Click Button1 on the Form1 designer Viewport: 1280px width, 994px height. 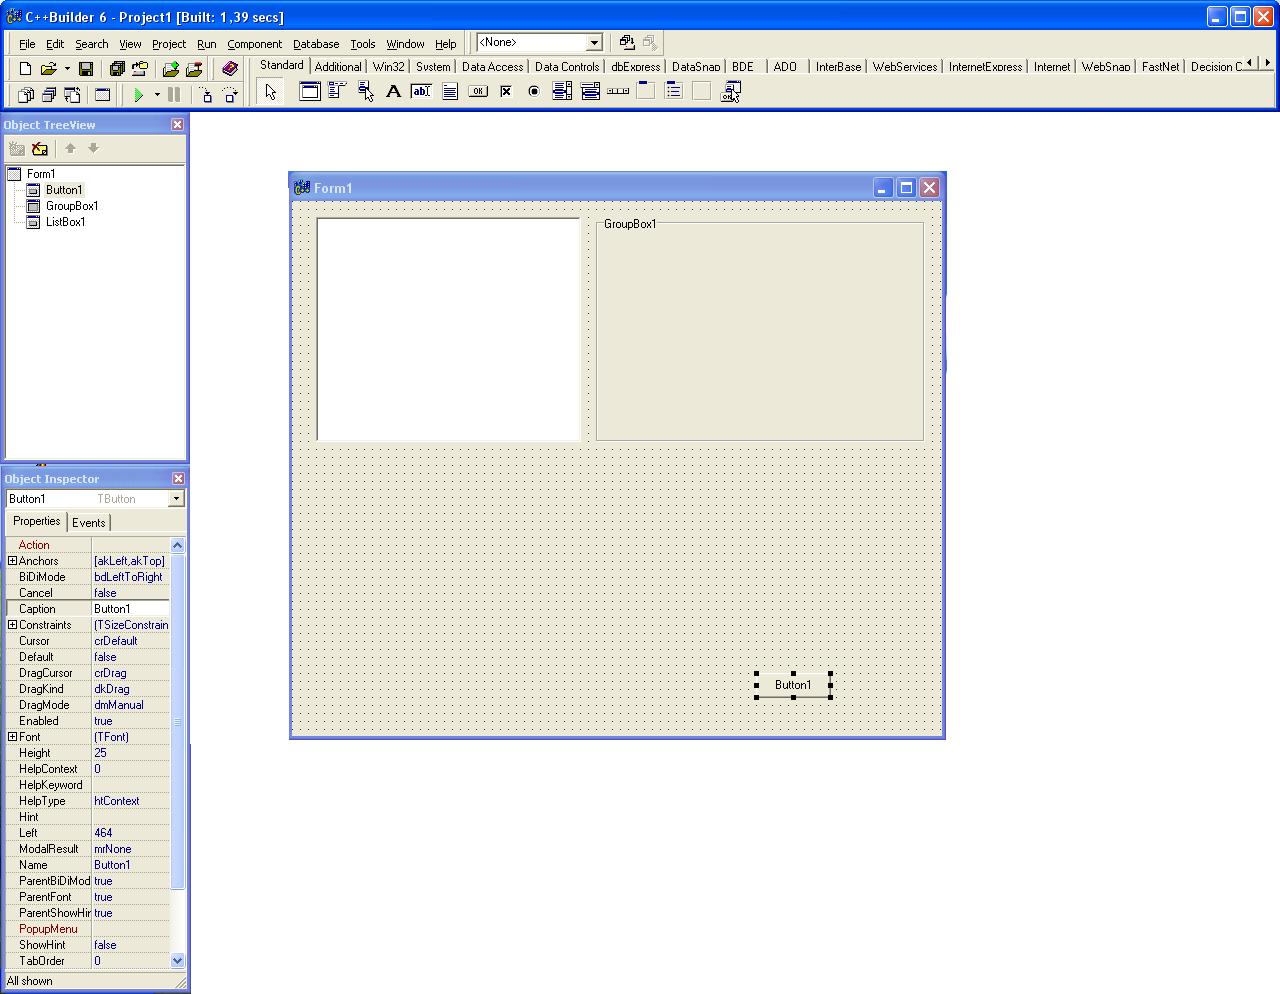click(793, 685)
